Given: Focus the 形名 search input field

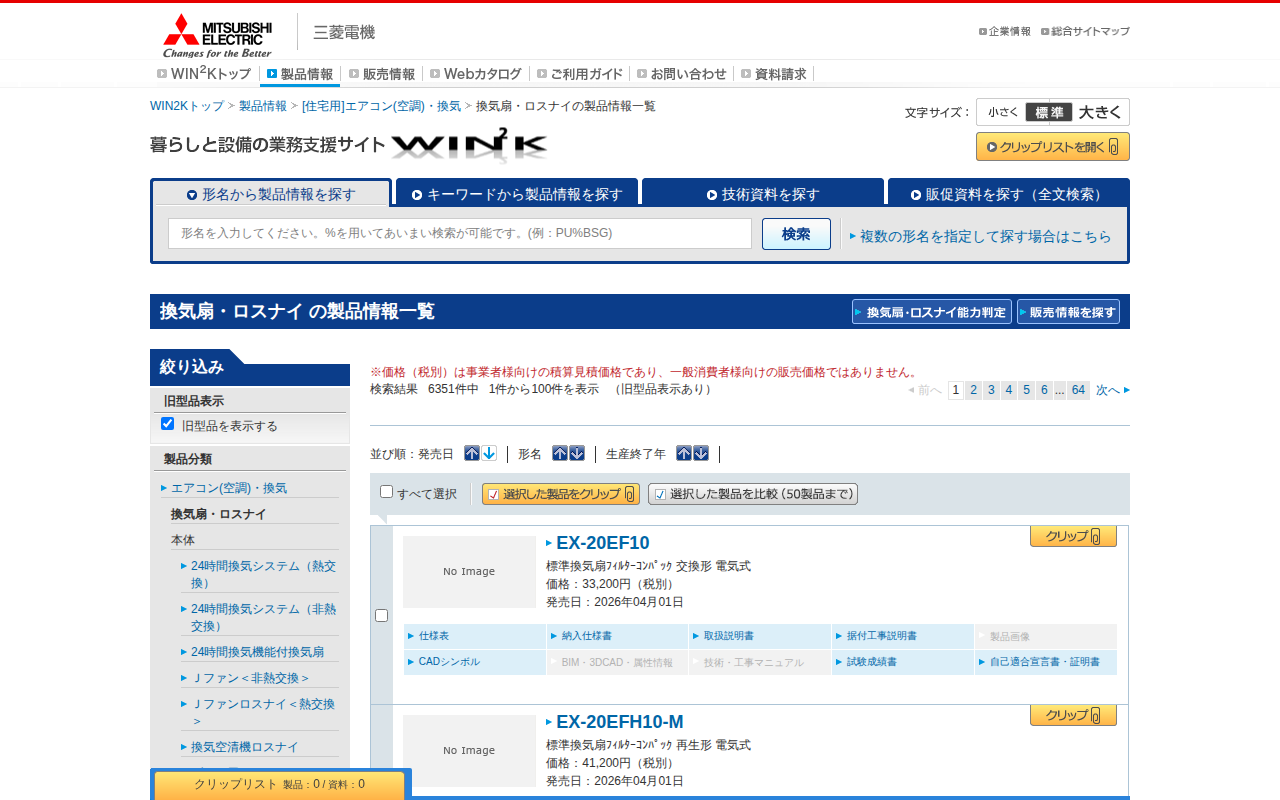Looking at the screenshot, I should 460,233.
